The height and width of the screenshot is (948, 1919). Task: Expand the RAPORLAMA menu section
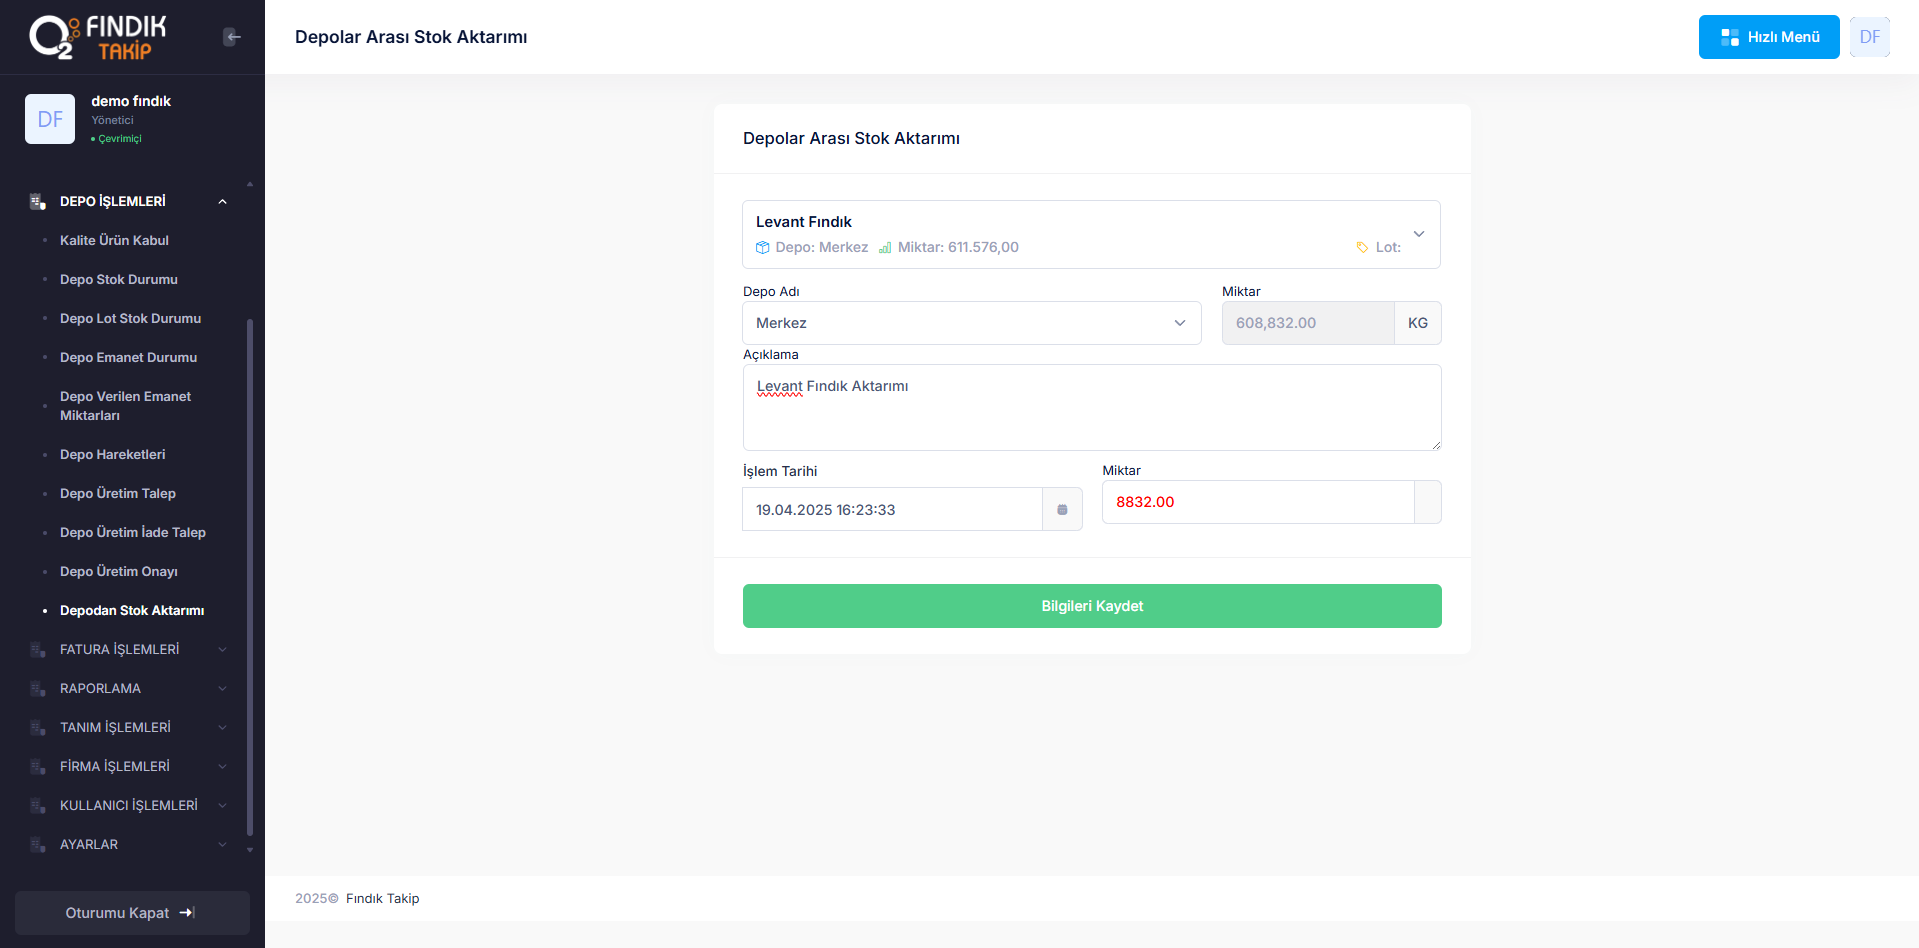click(222, 689)
